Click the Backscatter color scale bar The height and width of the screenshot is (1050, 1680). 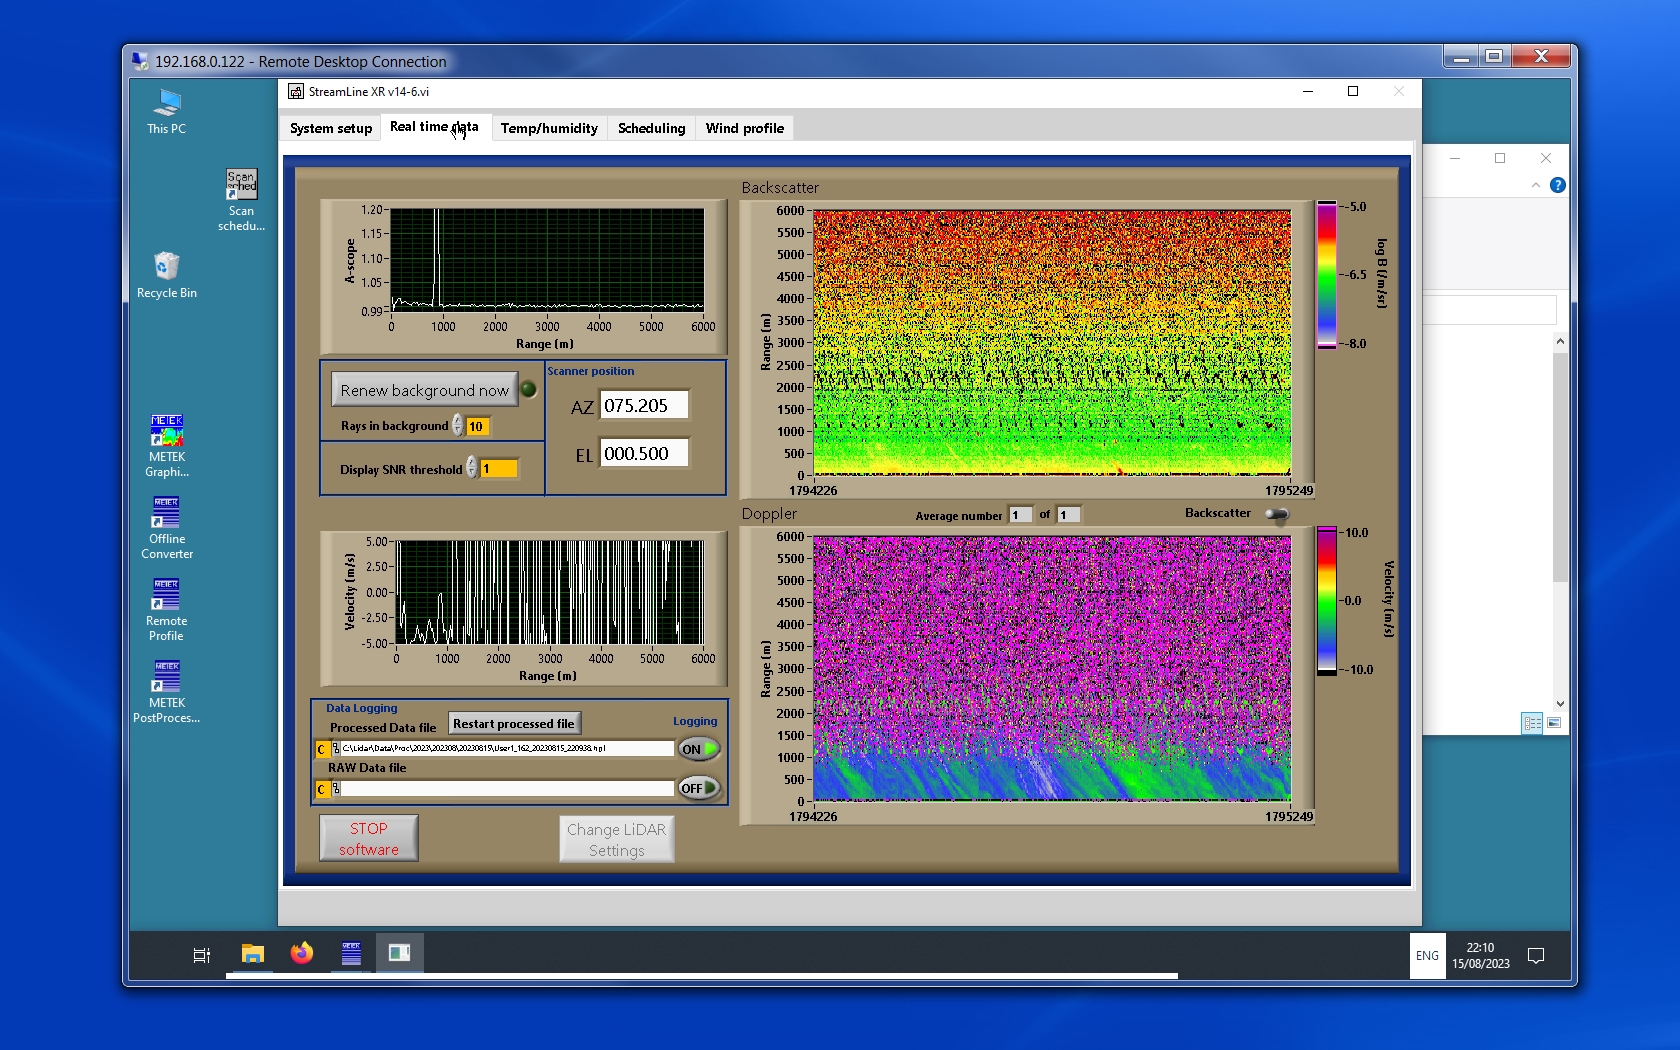1326,275
